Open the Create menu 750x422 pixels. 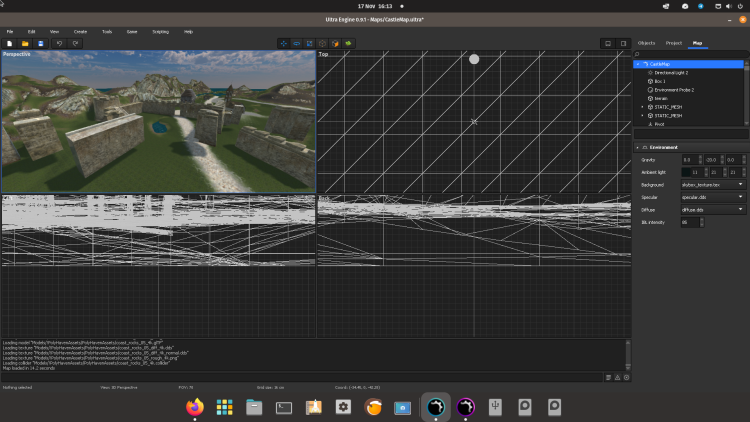[80, 32]
